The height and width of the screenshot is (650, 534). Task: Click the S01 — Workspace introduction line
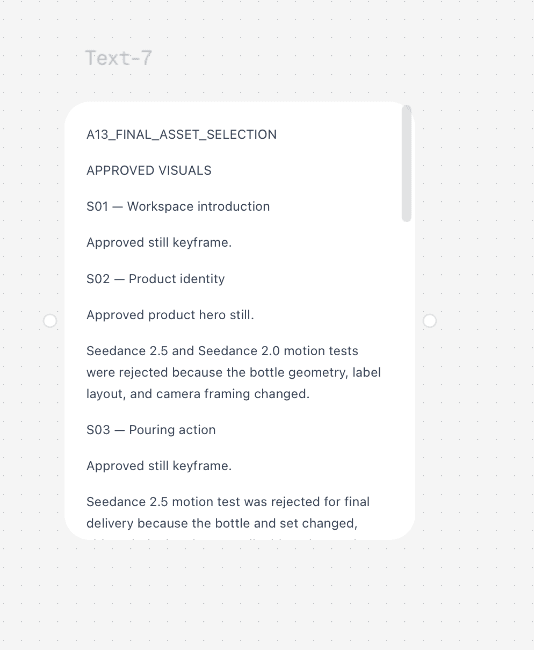tap(178, 206)
